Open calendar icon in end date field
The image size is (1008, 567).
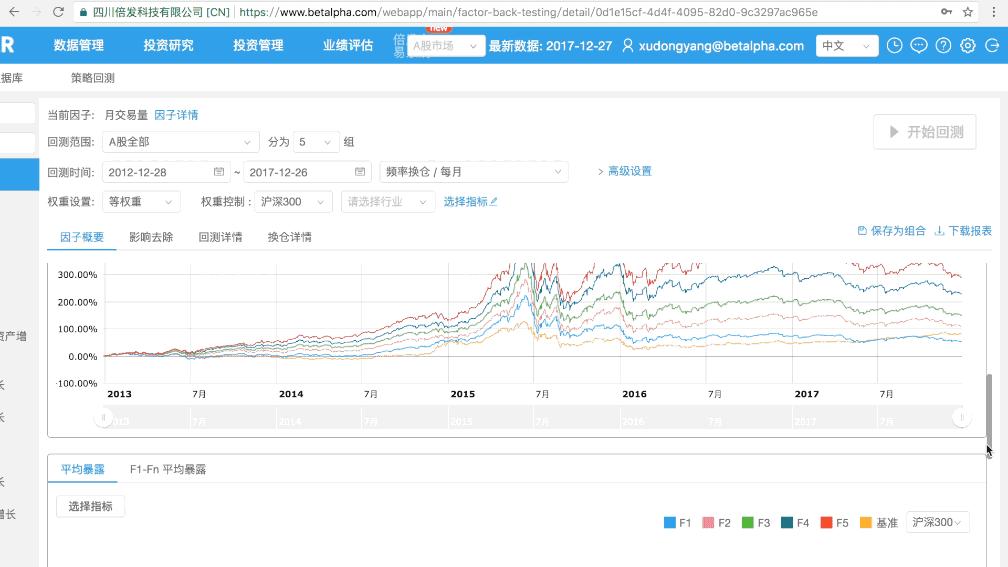[x=359, y=172]
